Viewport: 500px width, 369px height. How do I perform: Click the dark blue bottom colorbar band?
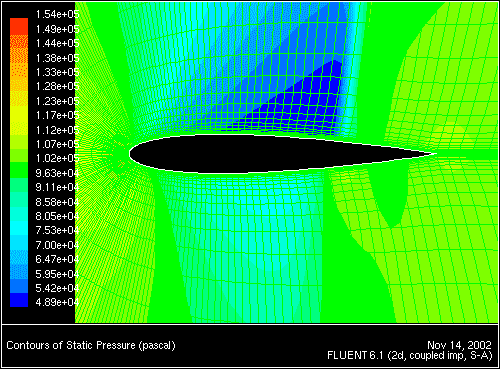[19, 300]
